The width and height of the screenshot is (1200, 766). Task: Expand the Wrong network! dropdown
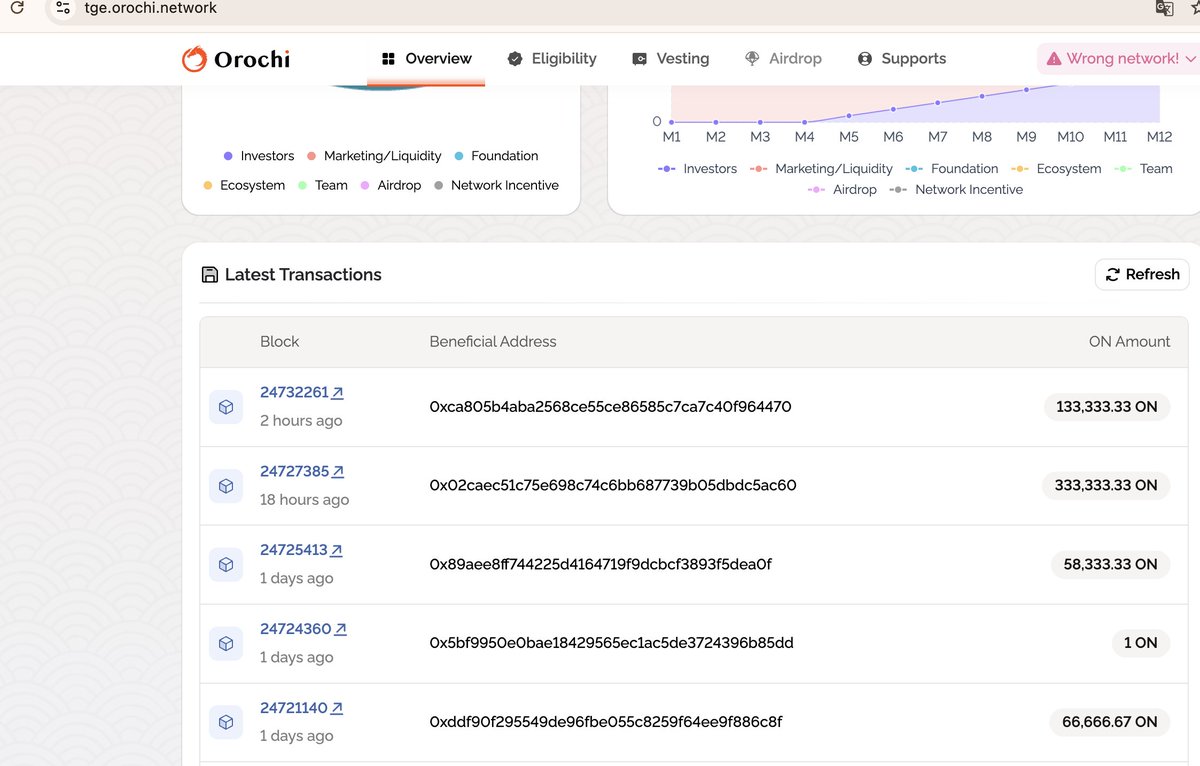tap(1120, 59)
